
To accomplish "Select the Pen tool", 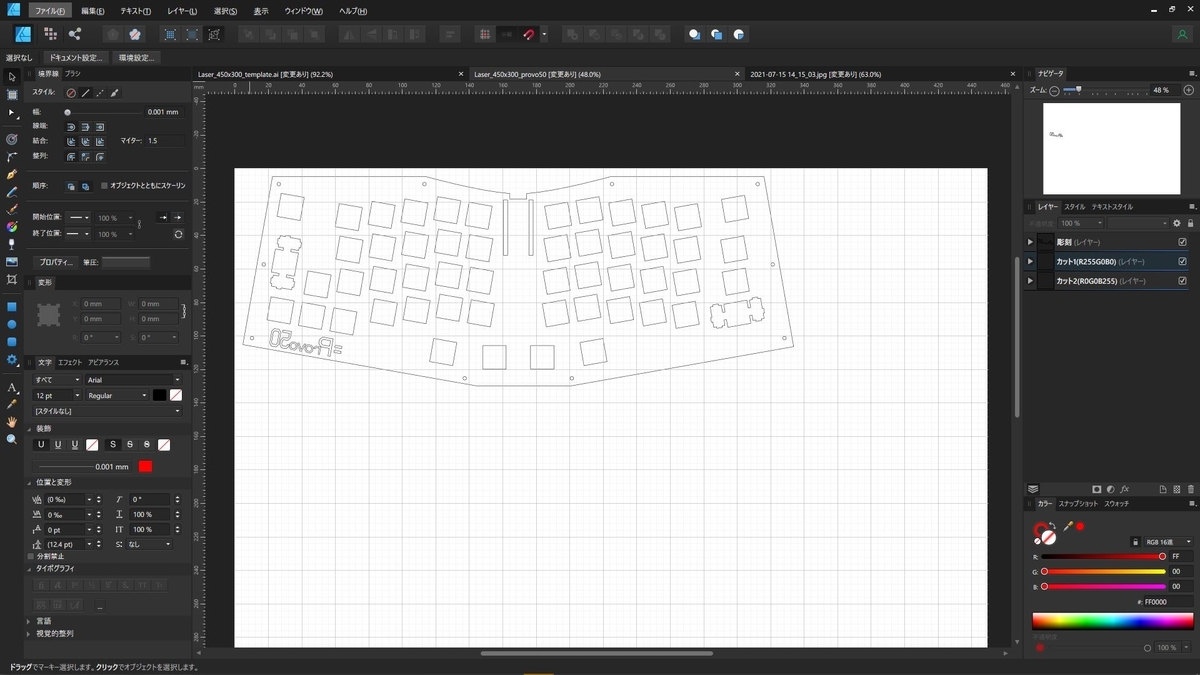I will click(12, 174).
